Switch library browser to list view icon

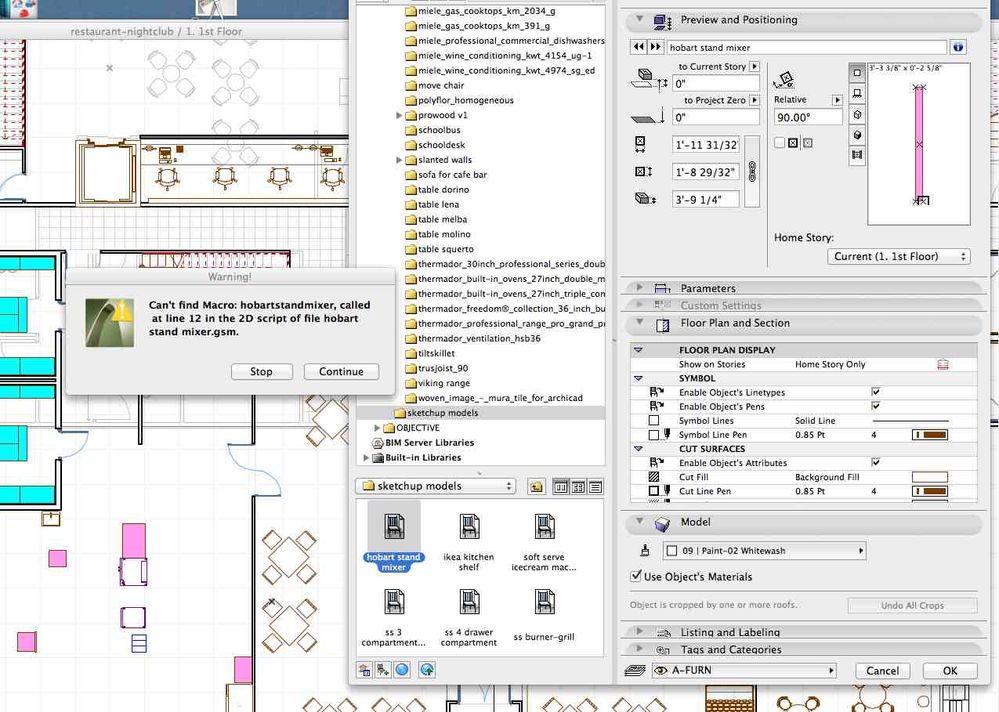pyautogui.click(x=595, y=487)
